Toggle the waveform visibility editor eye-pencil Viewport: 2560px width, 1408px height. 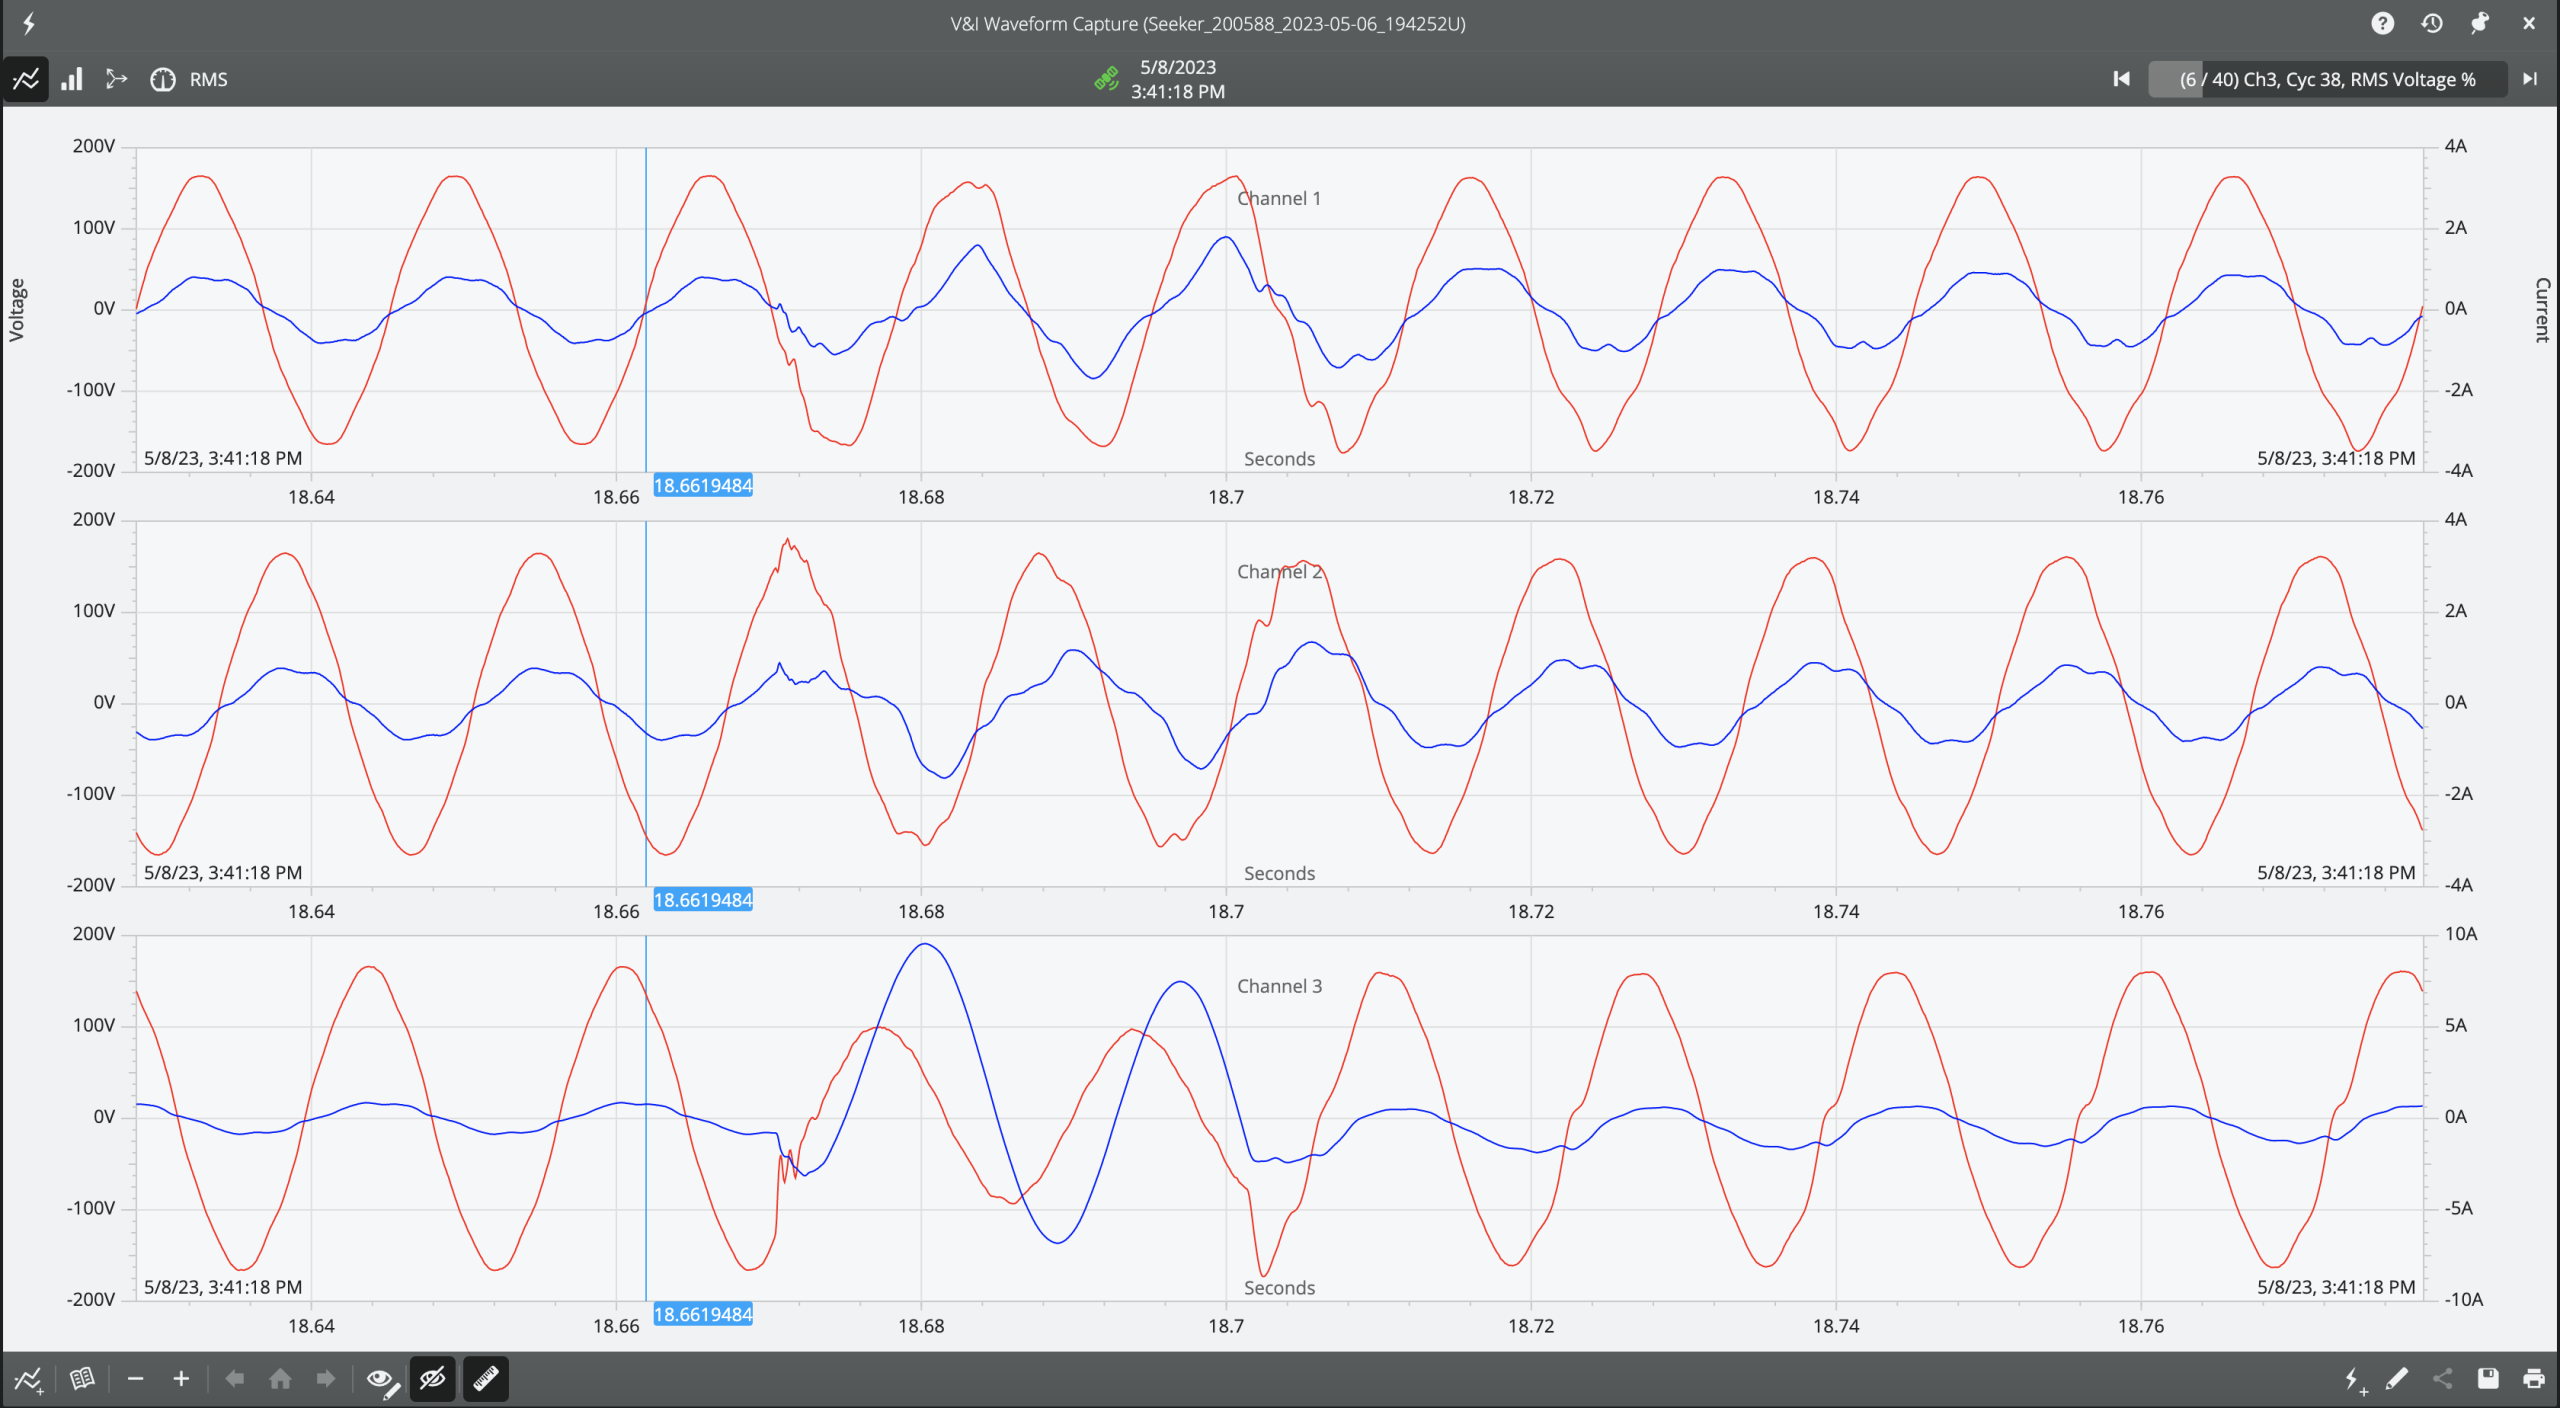(x=382, y=1378)
